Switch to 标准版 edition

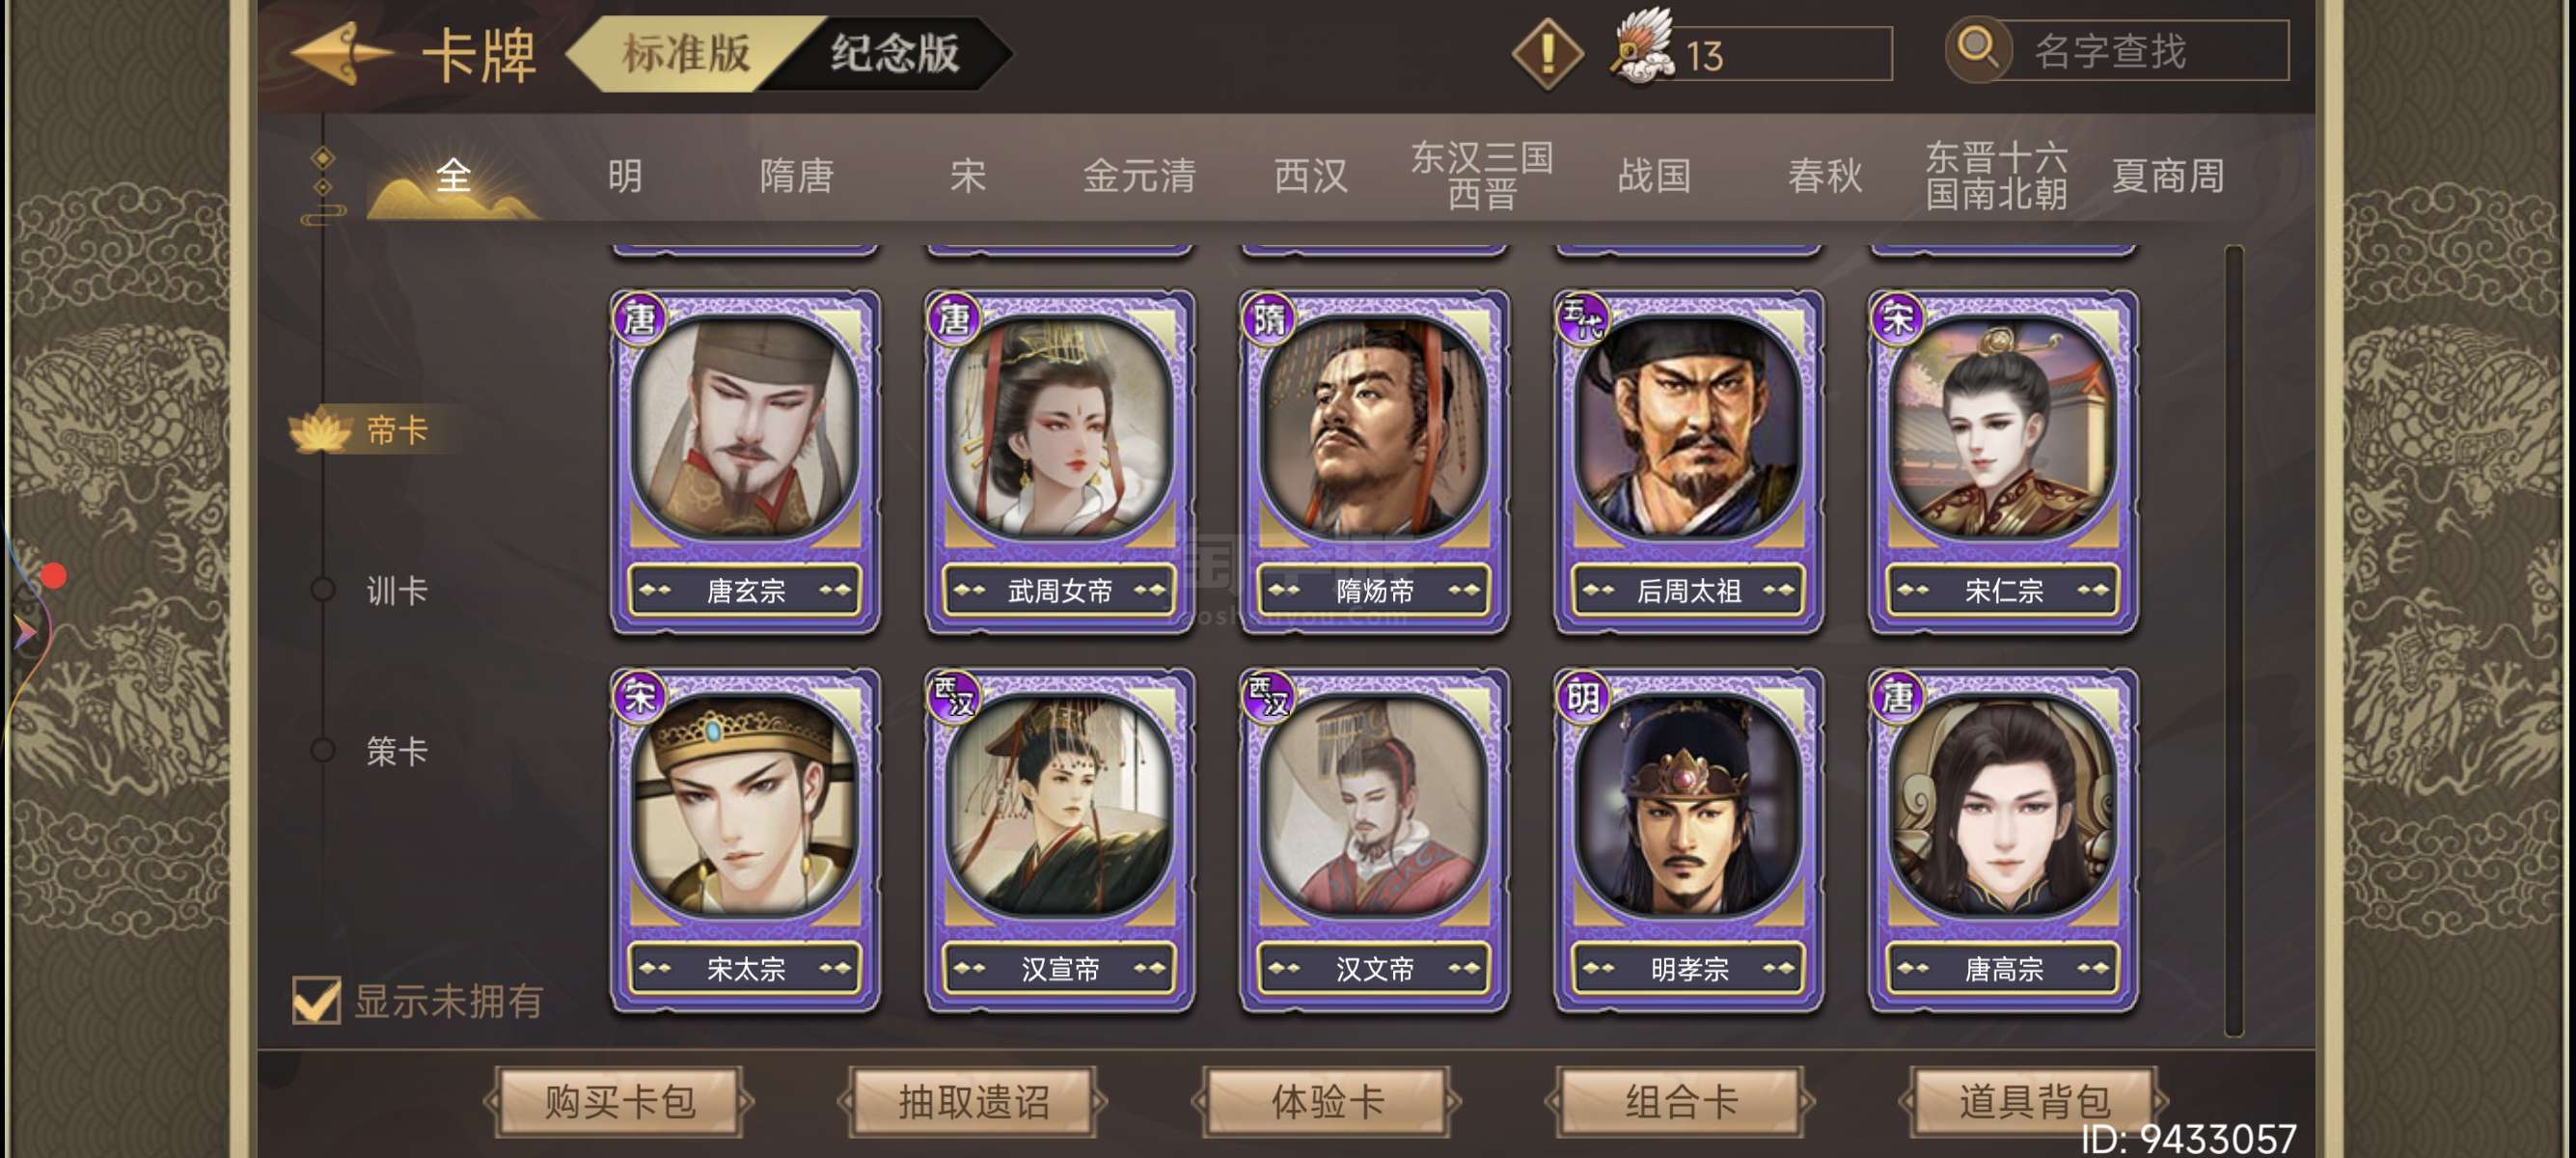click(686, 53)
